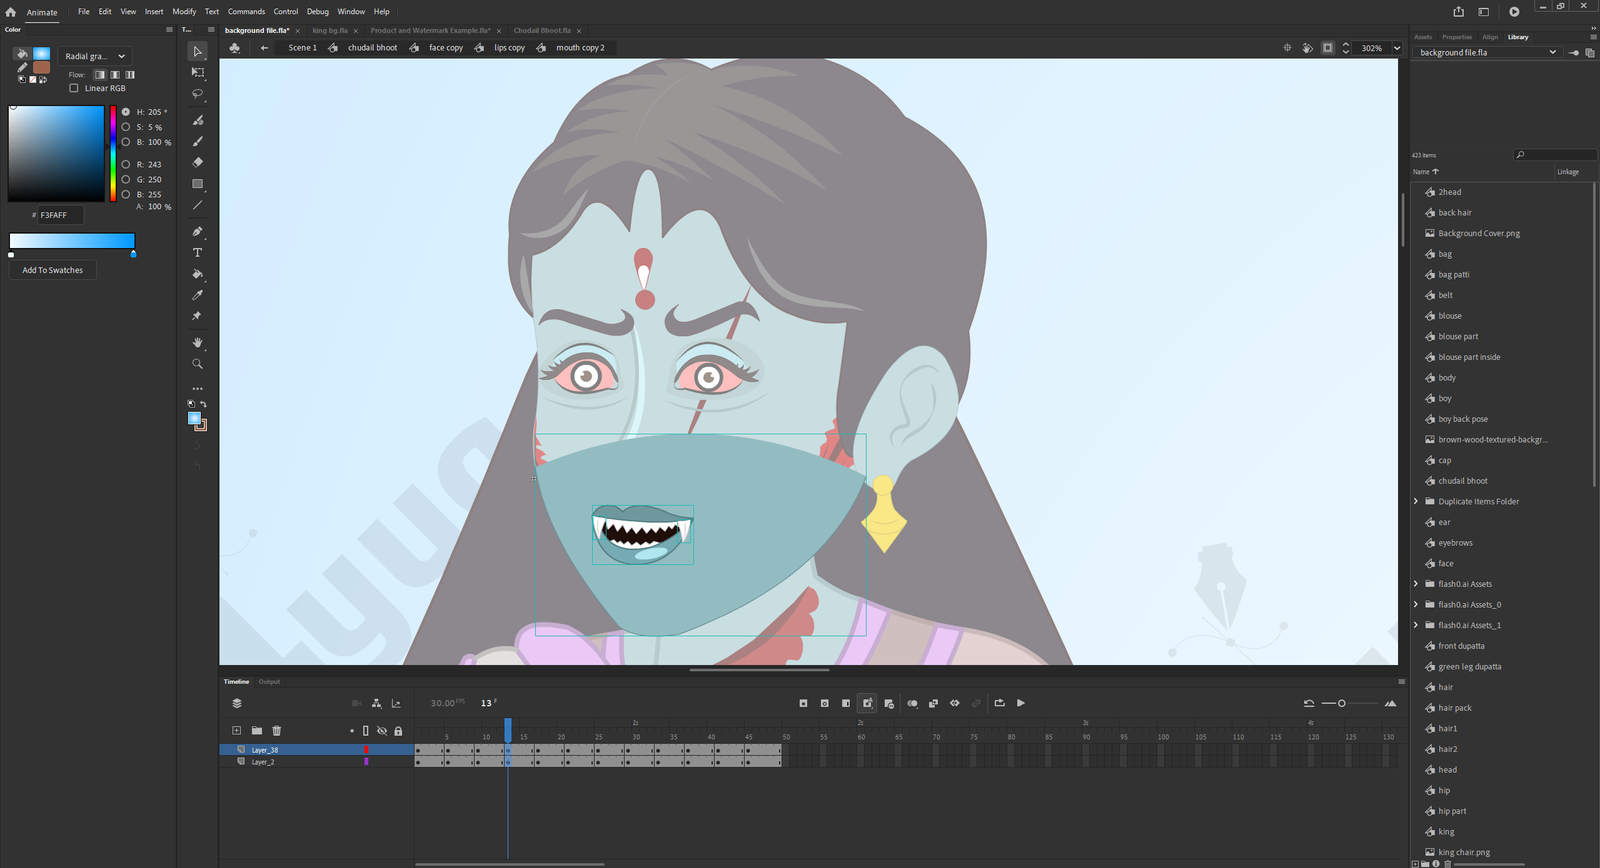Select the Lasso tool

pos(198,94)
